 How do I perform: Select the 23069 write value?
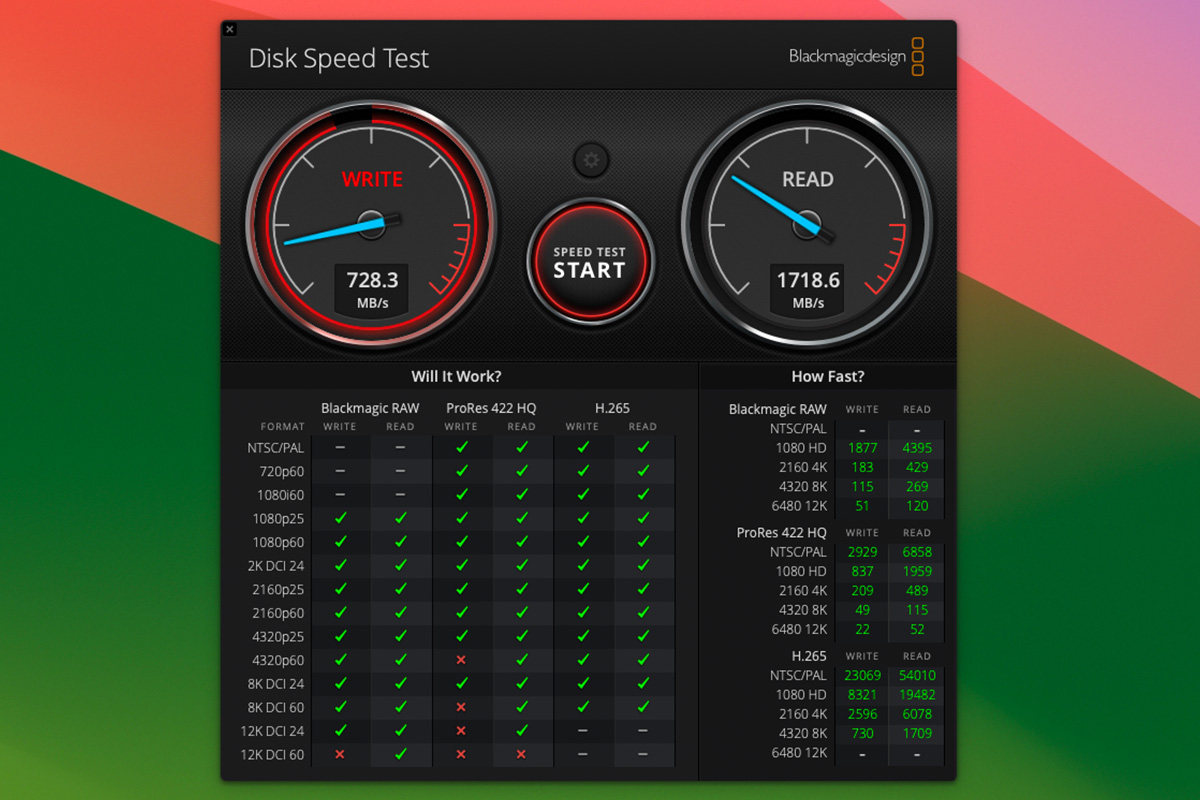point(862,675)
